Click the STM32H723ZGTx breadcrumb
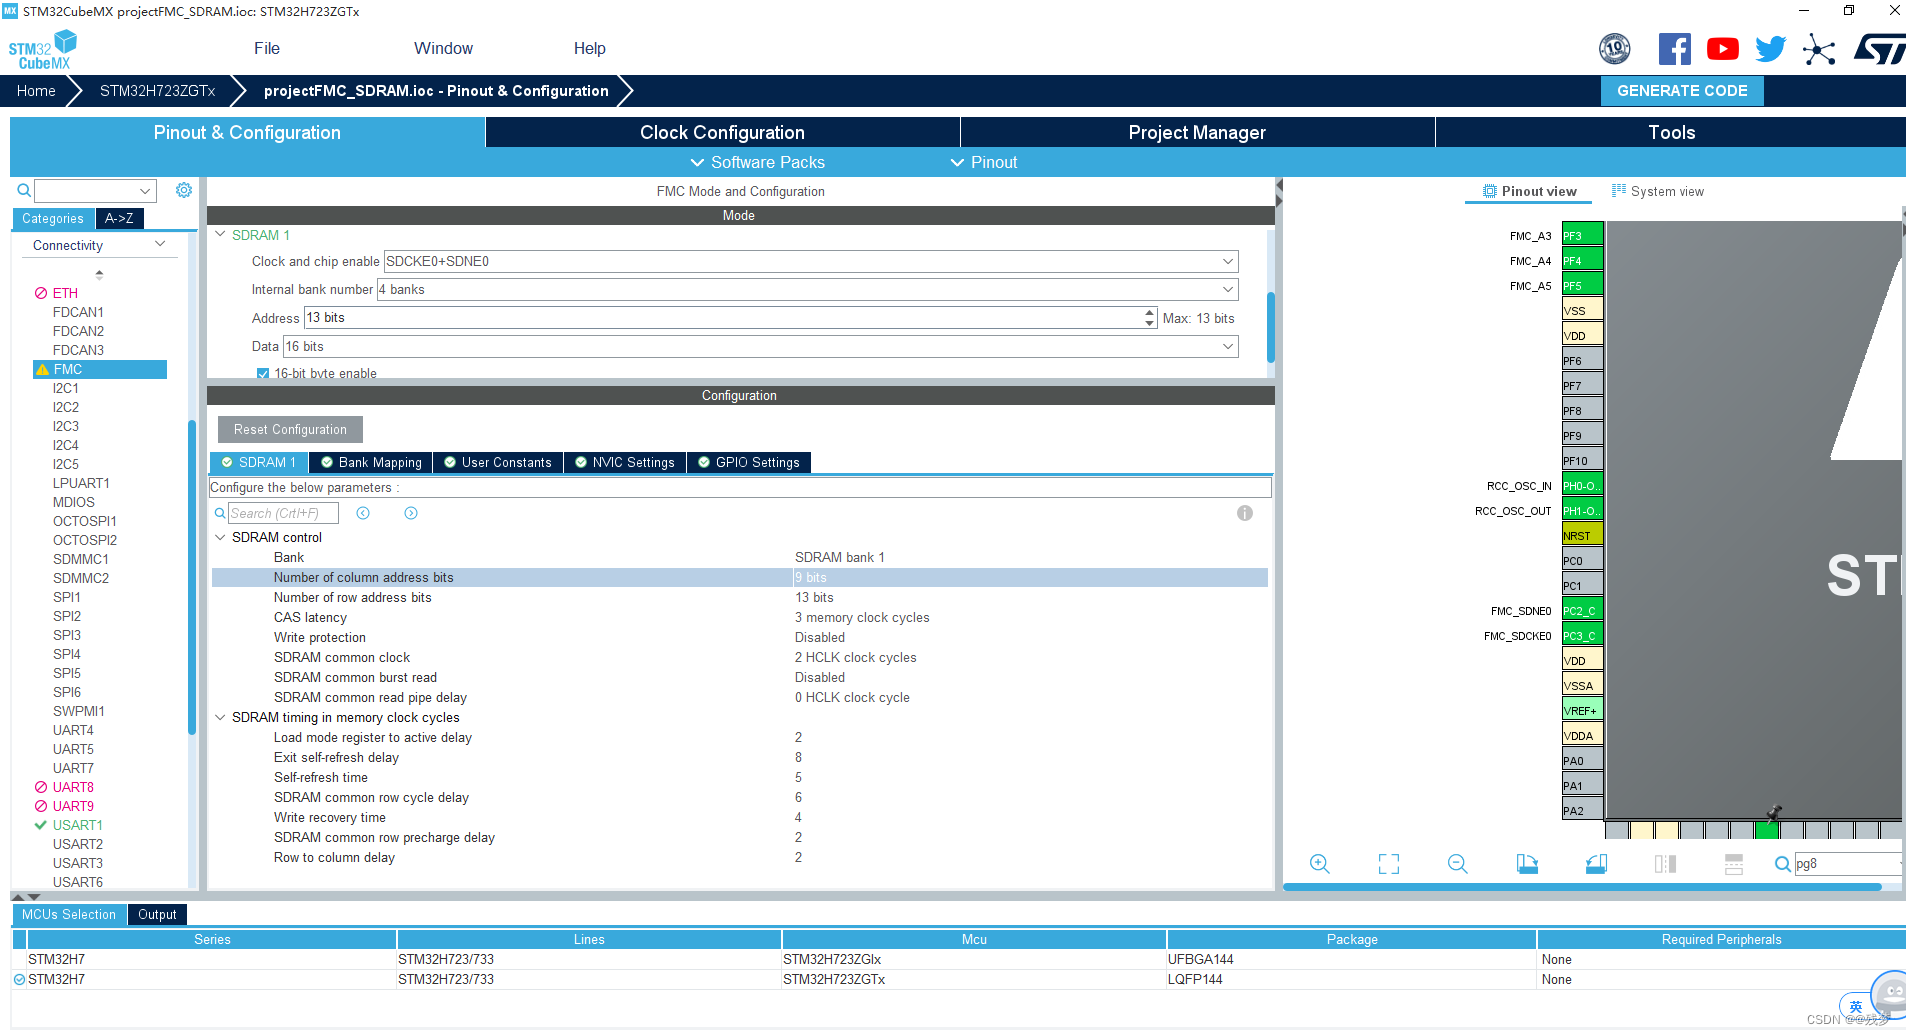1906x1035 pixels. (x=157, y=90)
